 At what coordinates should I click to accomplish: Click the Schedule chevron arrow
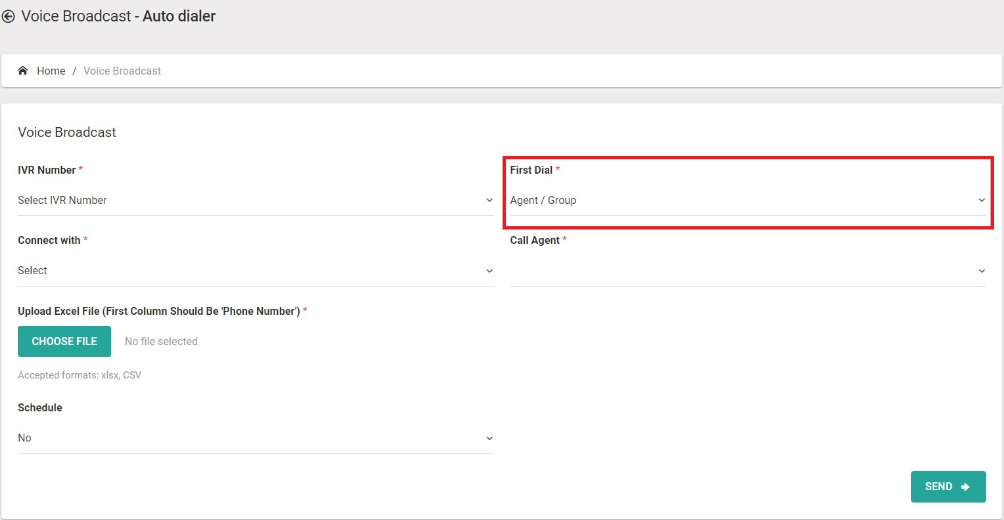[x=489, y=439]
